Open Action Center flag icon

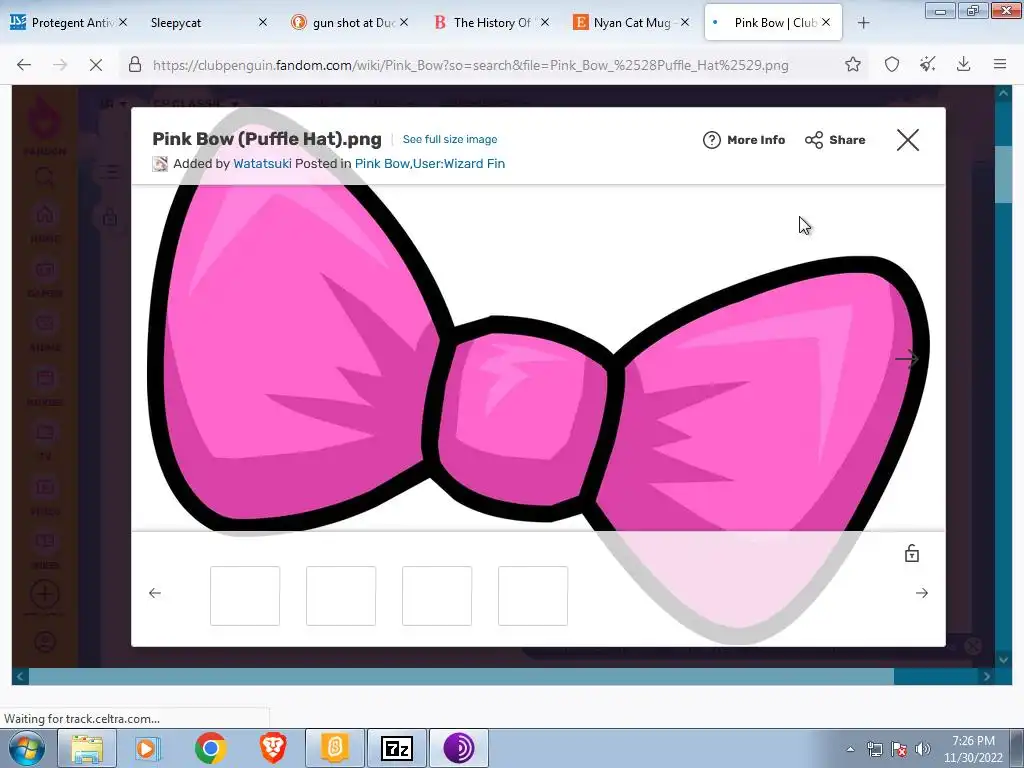(x=899, y=749)
